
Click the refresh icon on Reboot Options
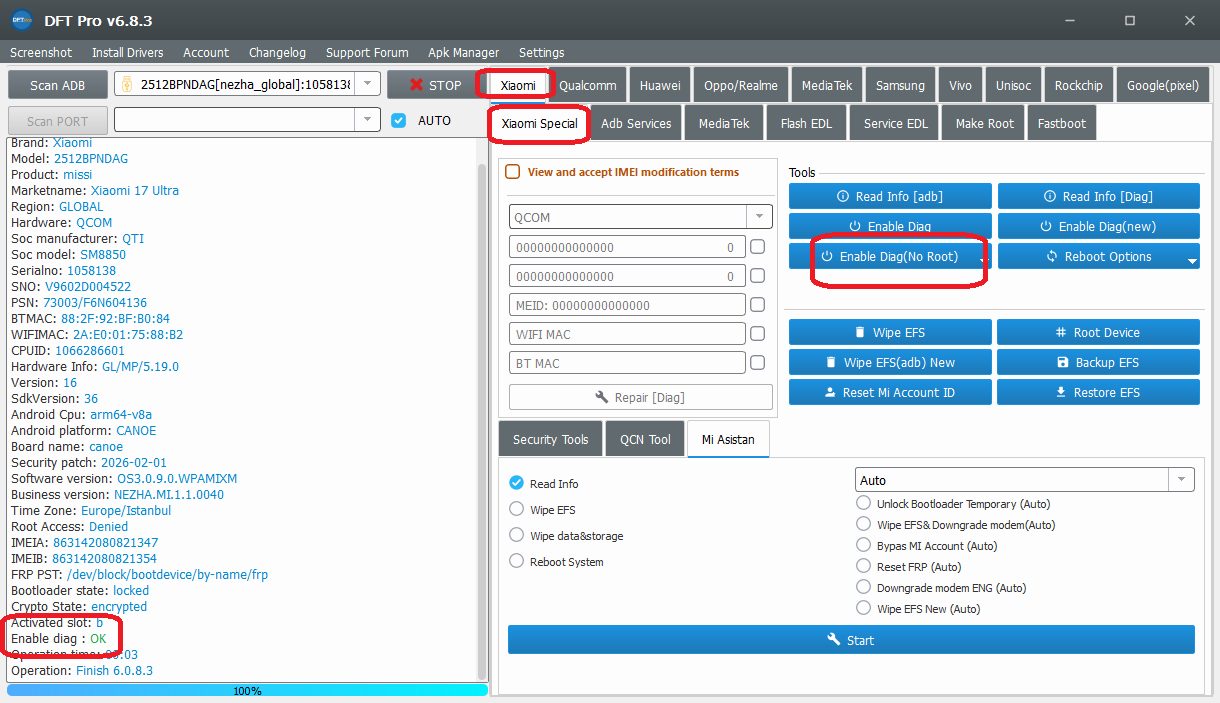click(x=1052, y=256)
